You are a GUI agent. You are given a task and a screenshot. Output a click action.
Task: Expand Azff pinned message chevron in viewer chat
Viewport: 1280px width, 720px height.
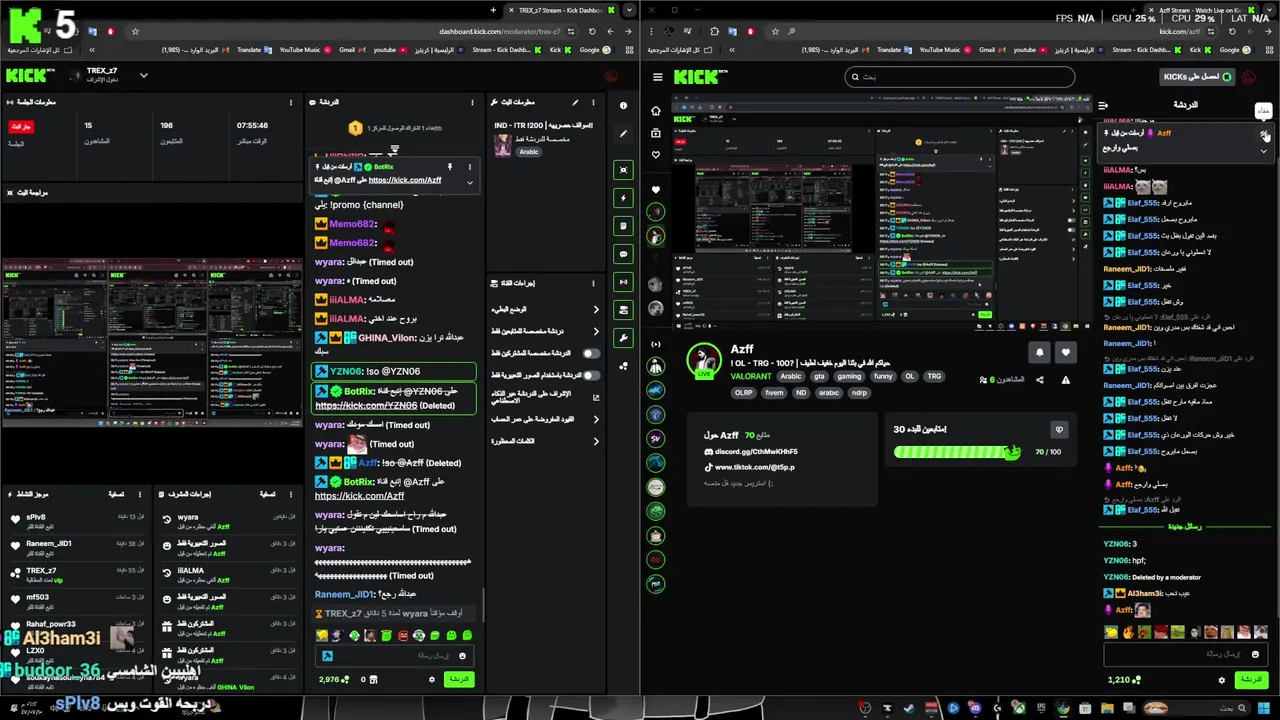click(x=1264, y=151)
